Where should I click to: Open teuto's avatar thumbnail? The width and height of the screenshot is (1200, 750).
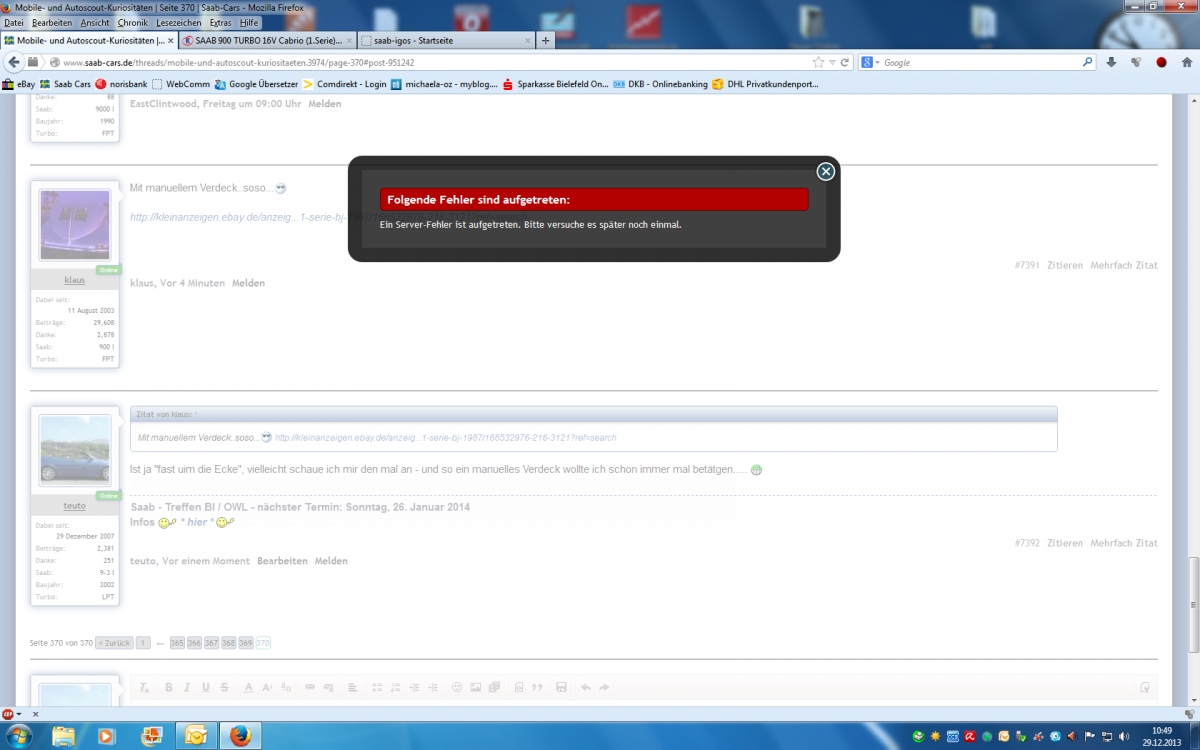[74, 451]
